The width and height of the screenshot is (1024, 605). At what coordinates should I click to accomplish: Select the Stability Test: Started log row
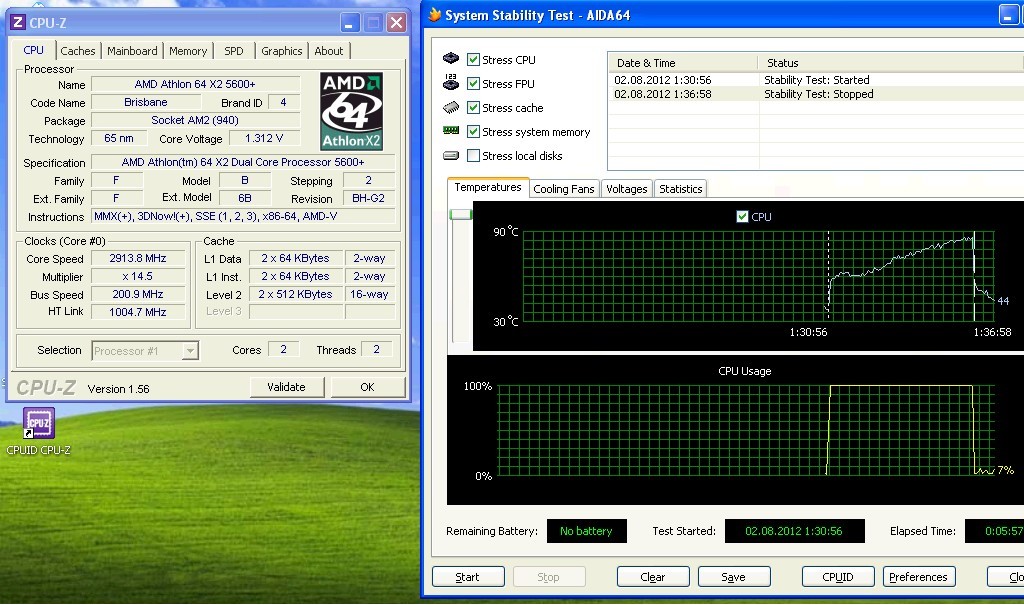[816, 80]
